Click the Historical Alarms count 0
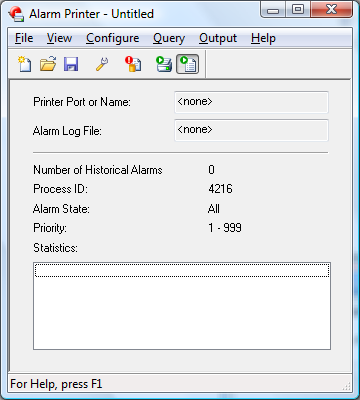Viewport: 360px width, 400px height. (211, 170)
